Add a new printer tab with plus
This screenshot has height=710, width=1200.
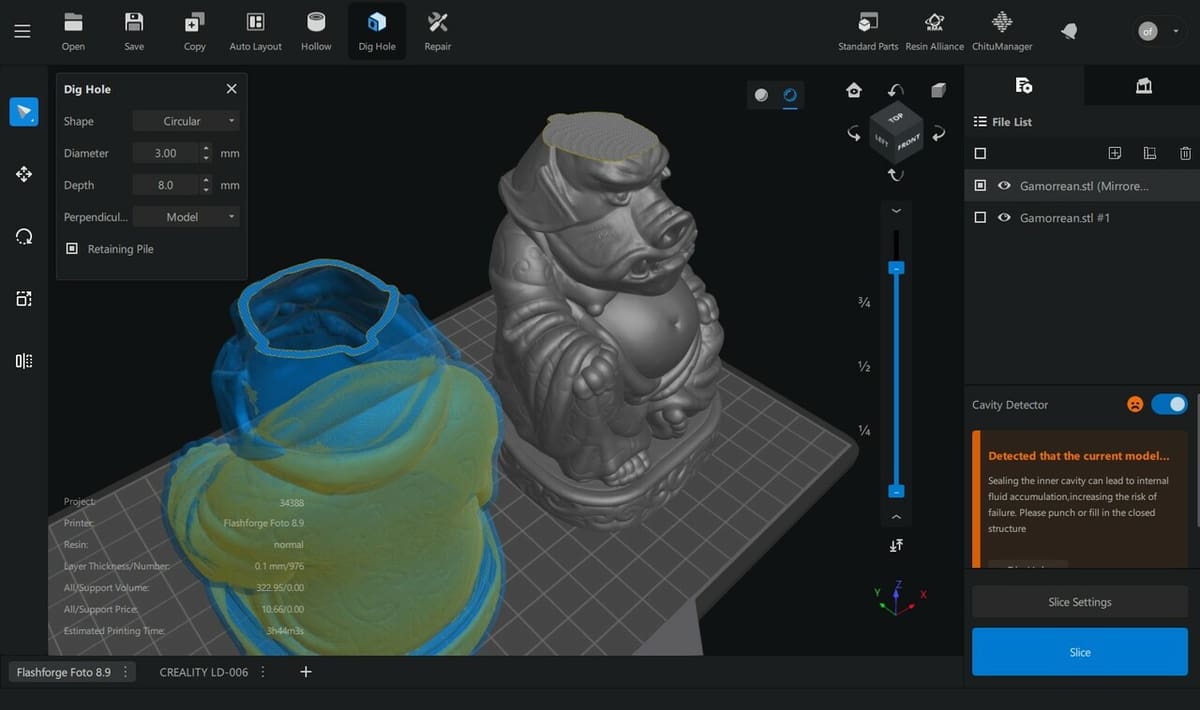click(x=306, y=672)
